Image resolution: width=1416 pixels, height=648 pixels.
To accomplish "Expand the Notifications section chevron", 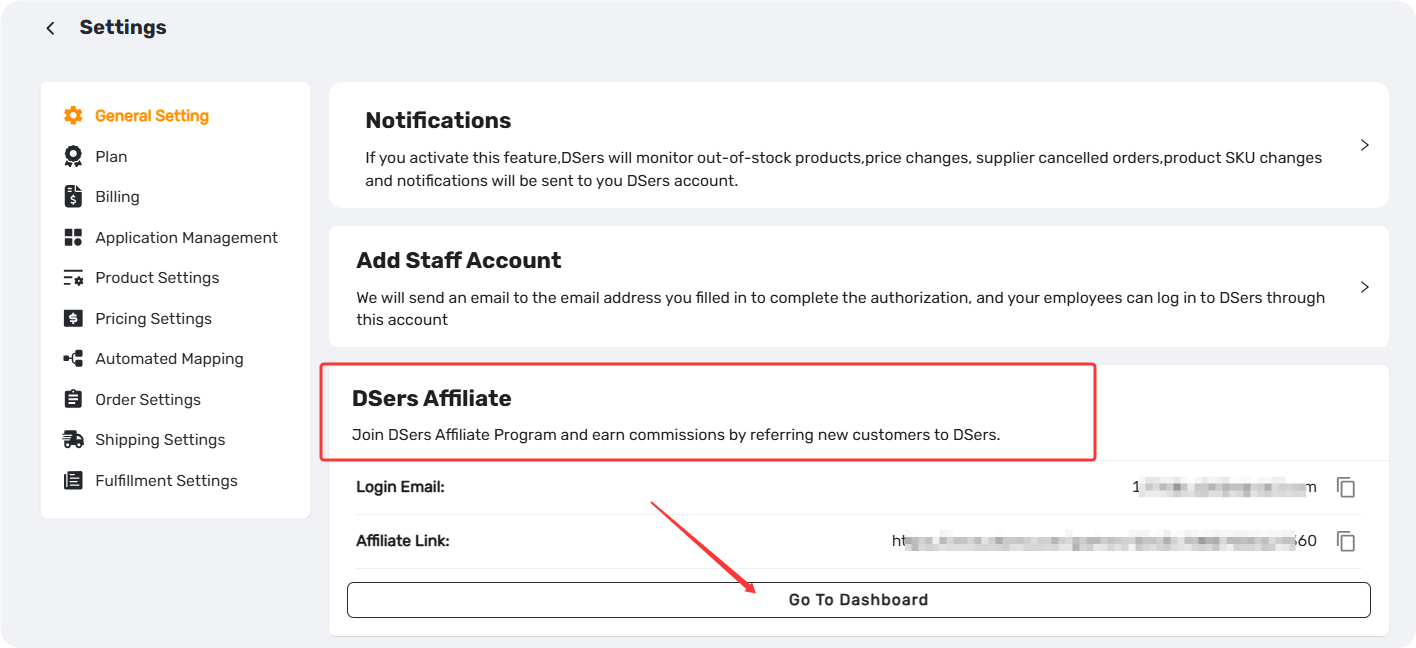I will (x=1364, y=145).
